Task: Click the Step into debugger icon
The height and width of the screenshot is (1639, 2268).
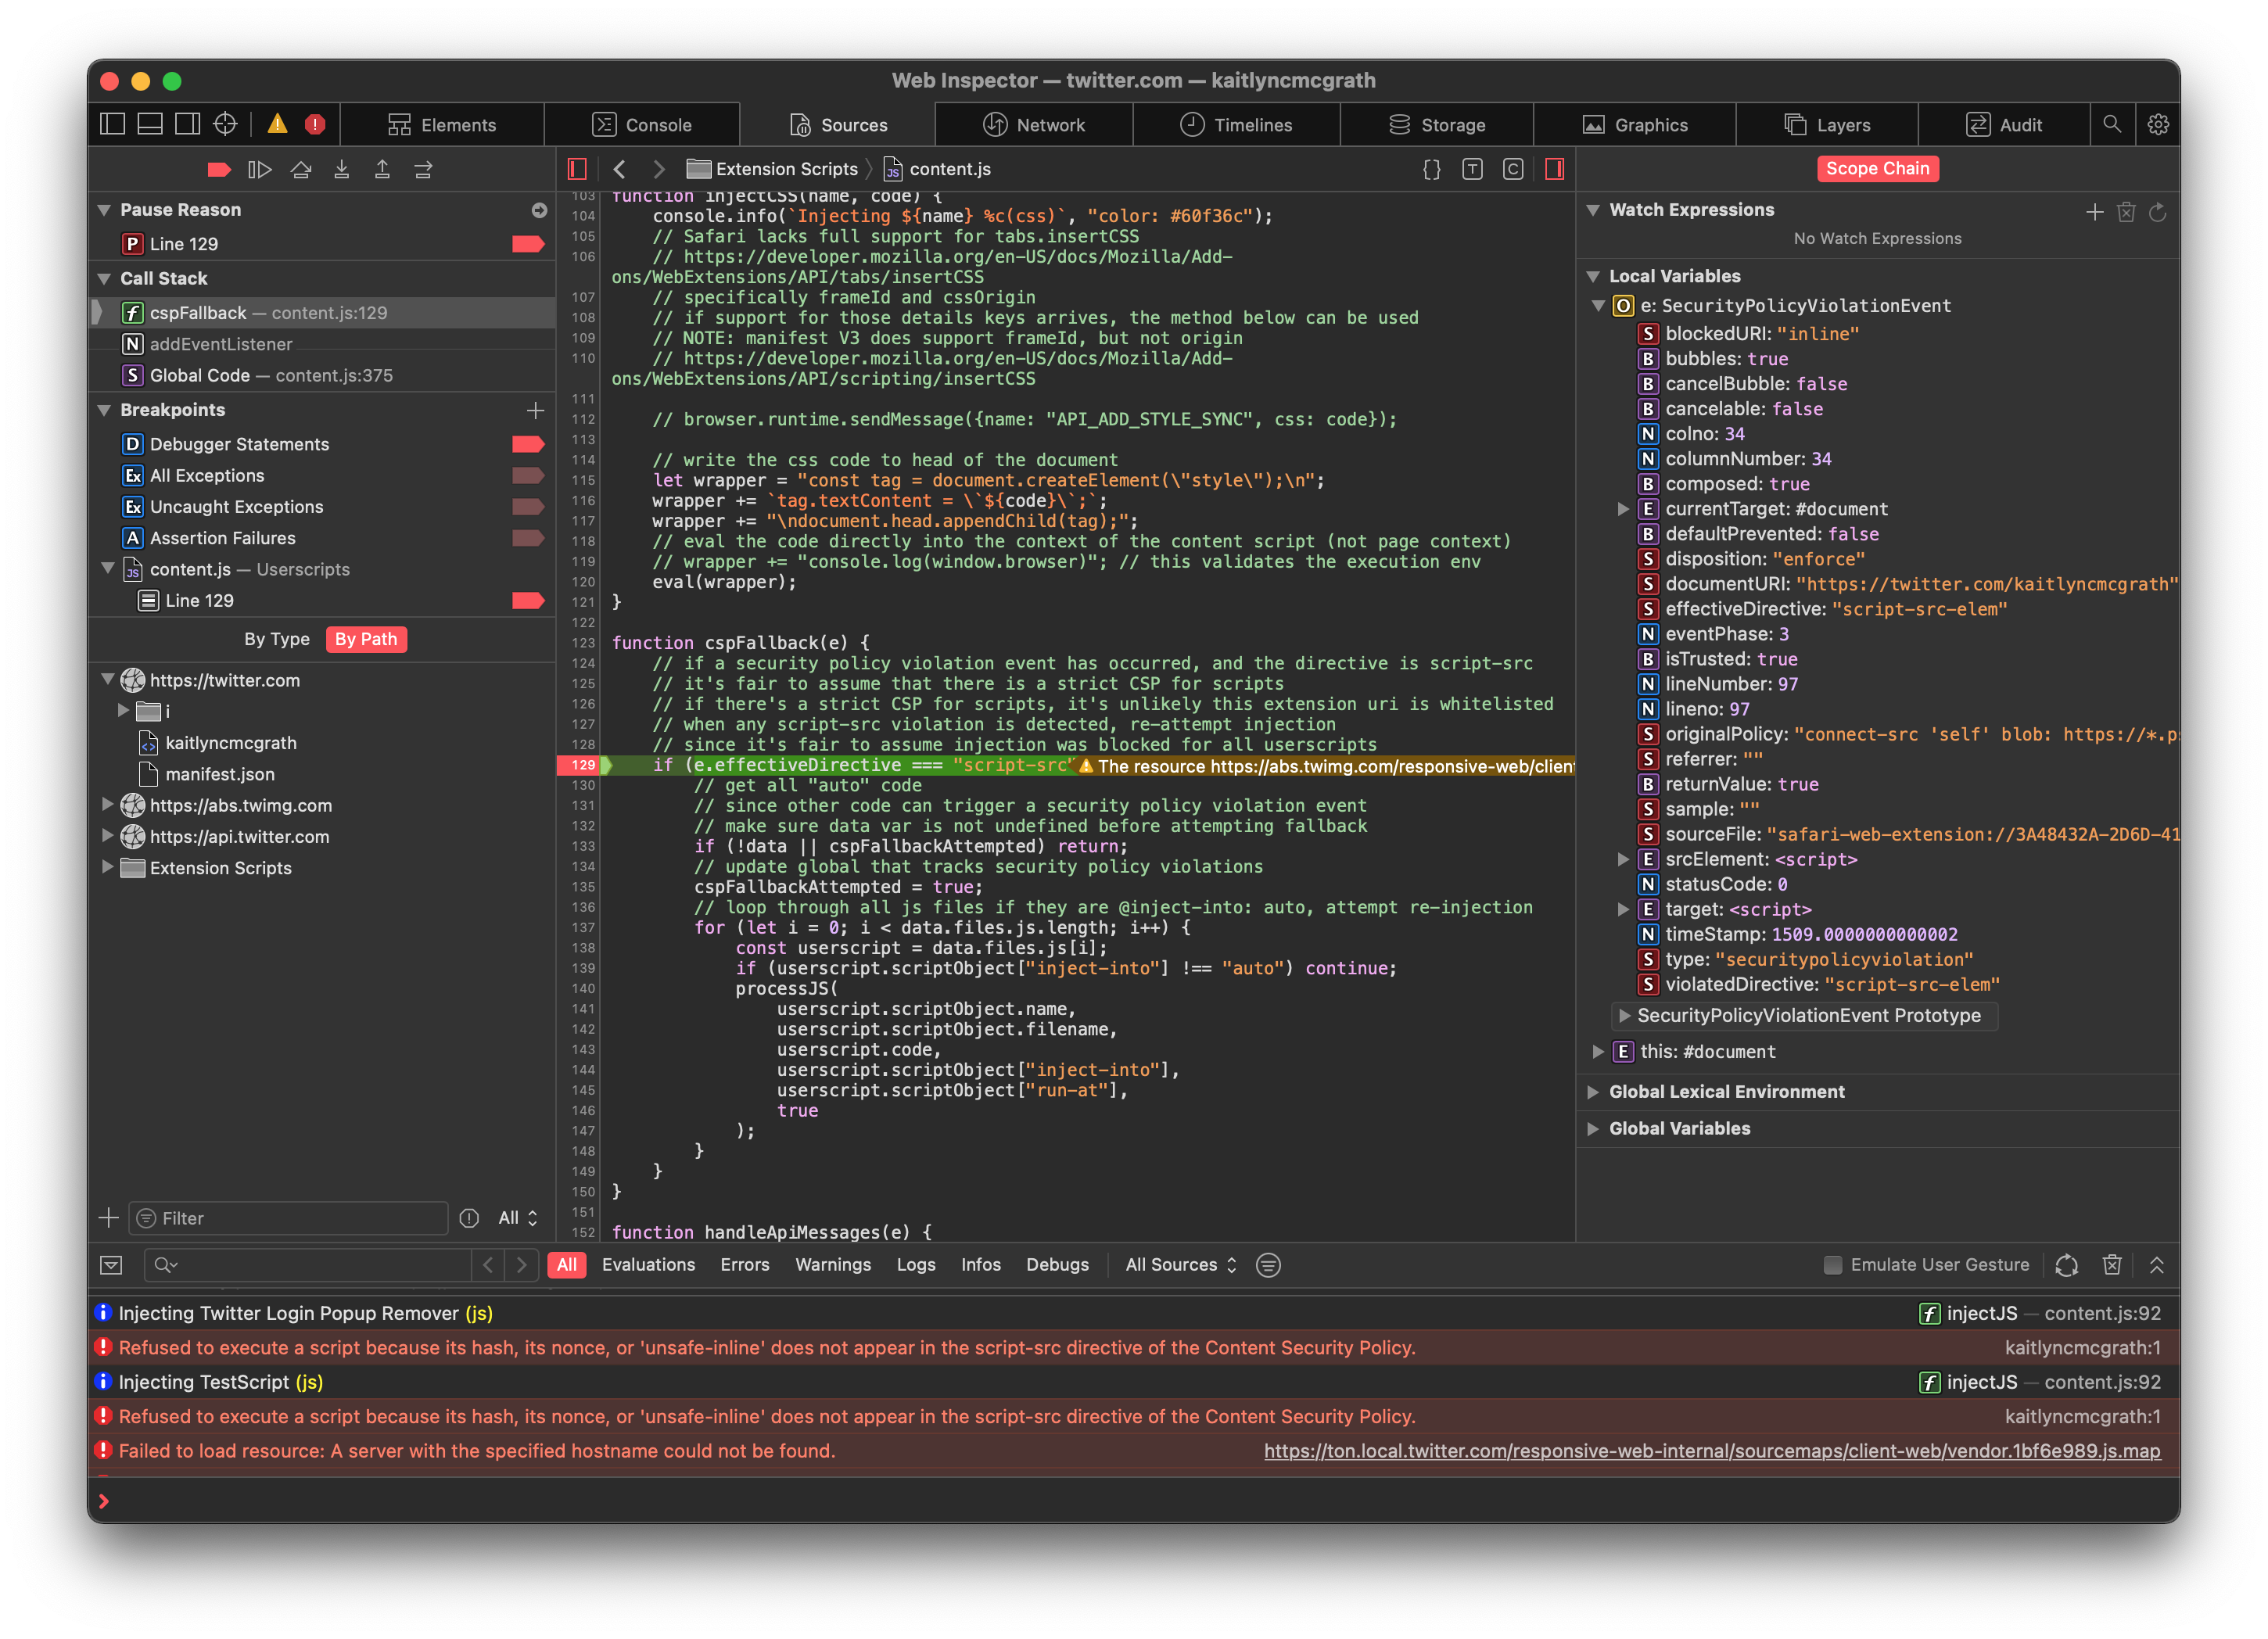Action: [342, 170]
